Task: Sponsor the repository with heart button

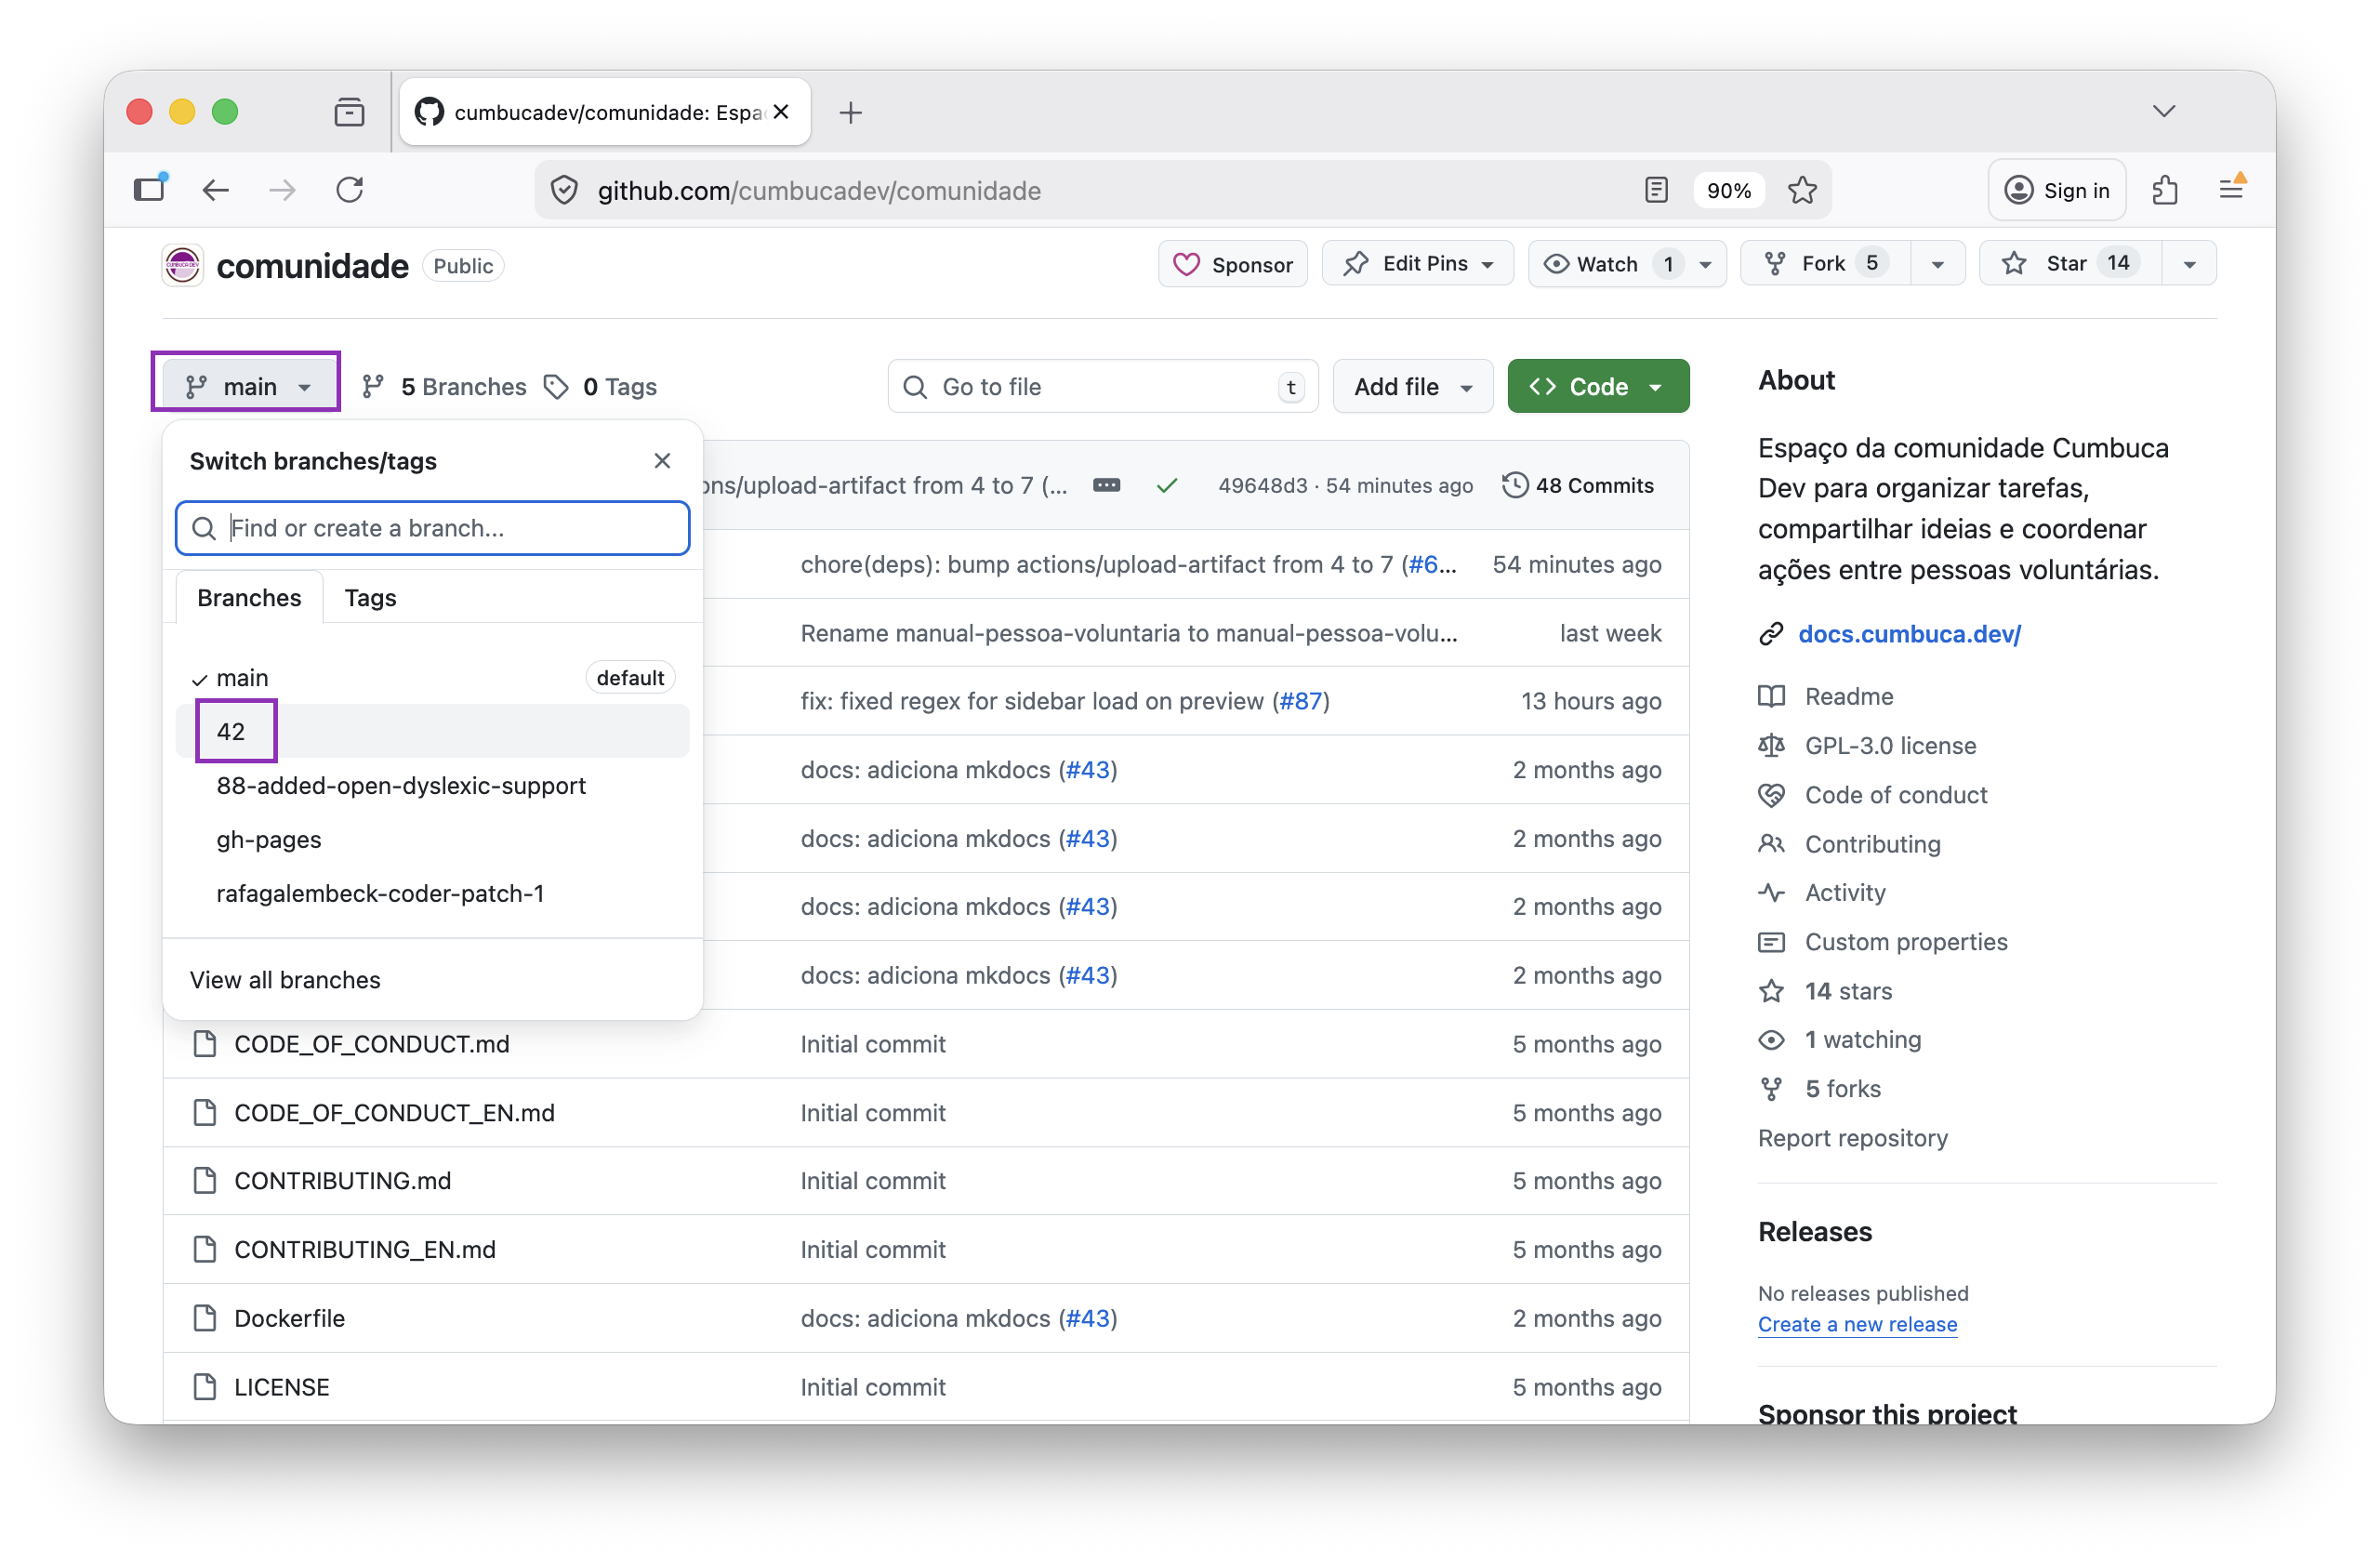Action: [1233, 264]
